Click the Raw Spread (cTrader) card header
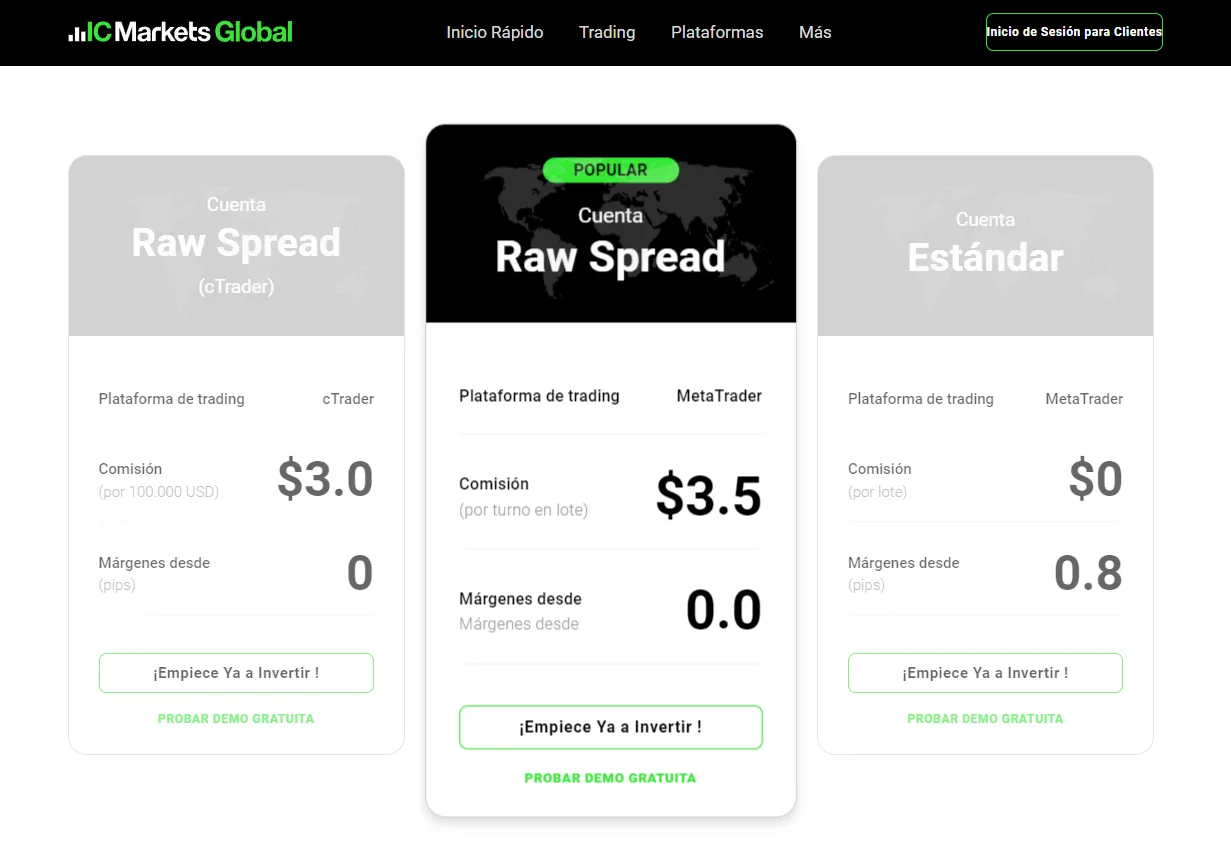Image resolution: width=1231 pixels, height=862 pixels. pos(236,246)
